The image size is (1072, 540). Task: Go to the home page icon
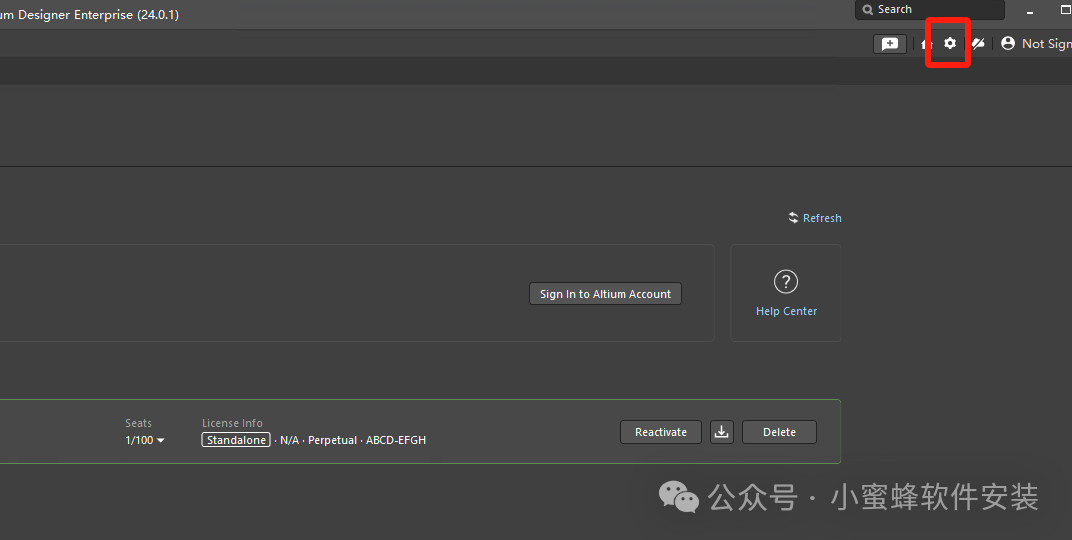(926, 44)
